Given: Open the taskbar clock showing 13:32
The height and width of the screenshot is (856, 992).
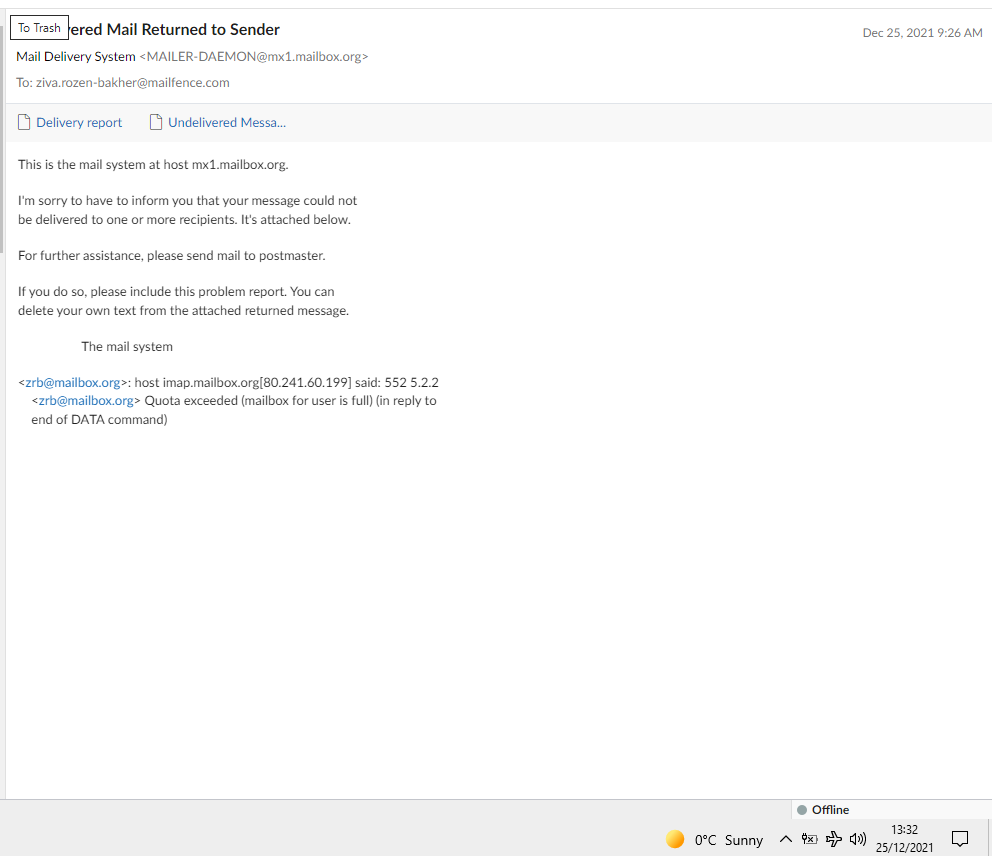Looking at the screenshot, I should 904,838.
